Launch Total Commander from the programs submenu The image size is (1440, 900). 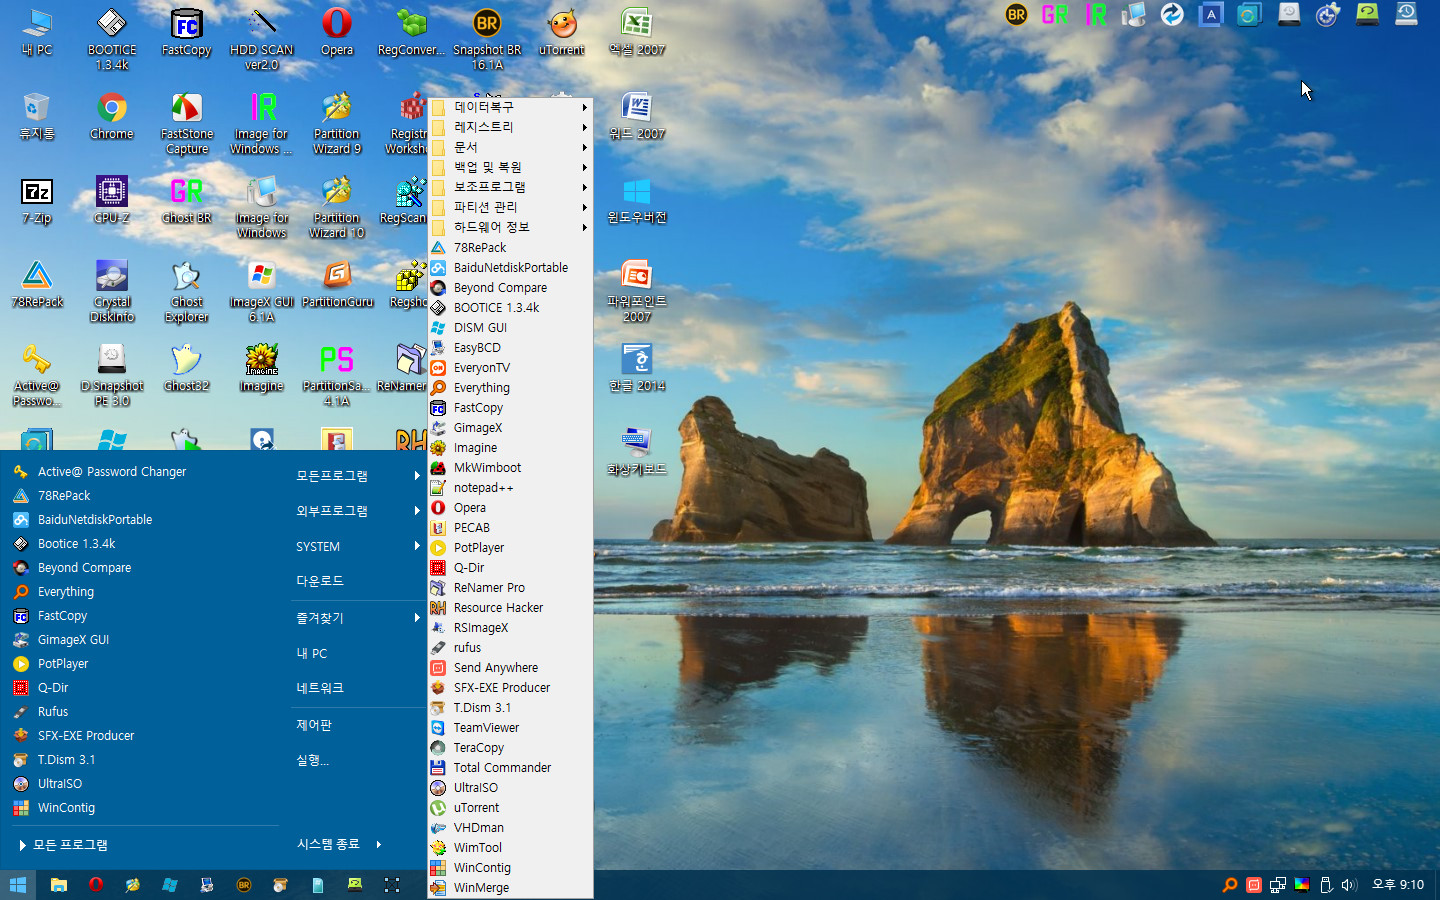[x=510, y=767]
